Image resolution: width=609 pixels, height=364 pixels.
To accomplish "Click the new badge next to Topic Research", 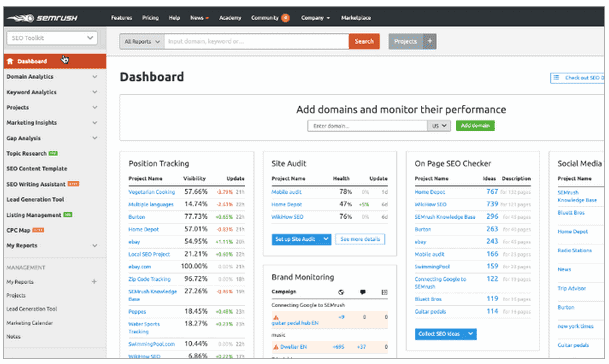I will [53, 153].
